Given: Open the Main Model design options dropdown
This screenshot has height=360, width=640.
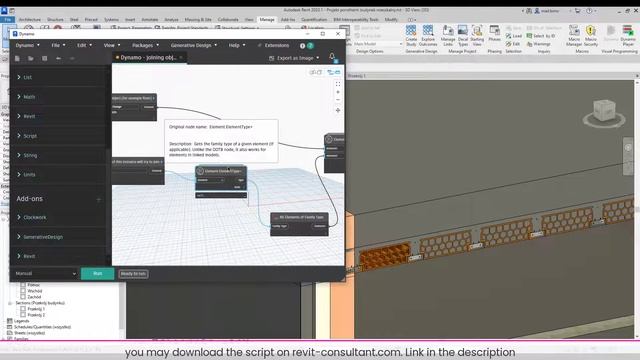Looking at the screenshot, I should [x=377, y=44].
